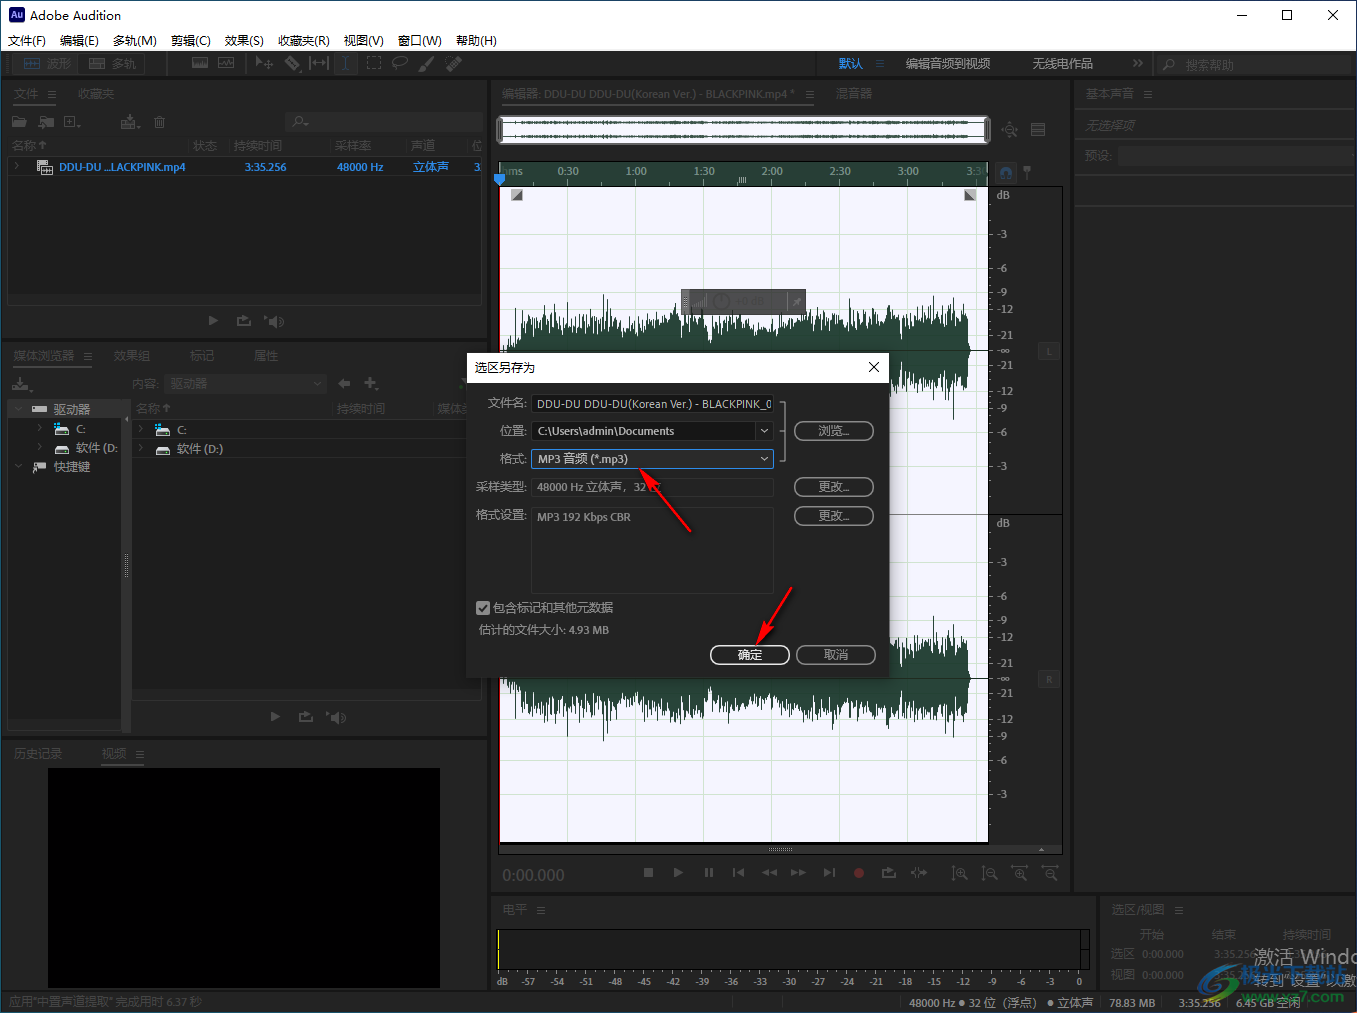
Task: Click 更改 next to 格式设置
Action: [834, 516]
